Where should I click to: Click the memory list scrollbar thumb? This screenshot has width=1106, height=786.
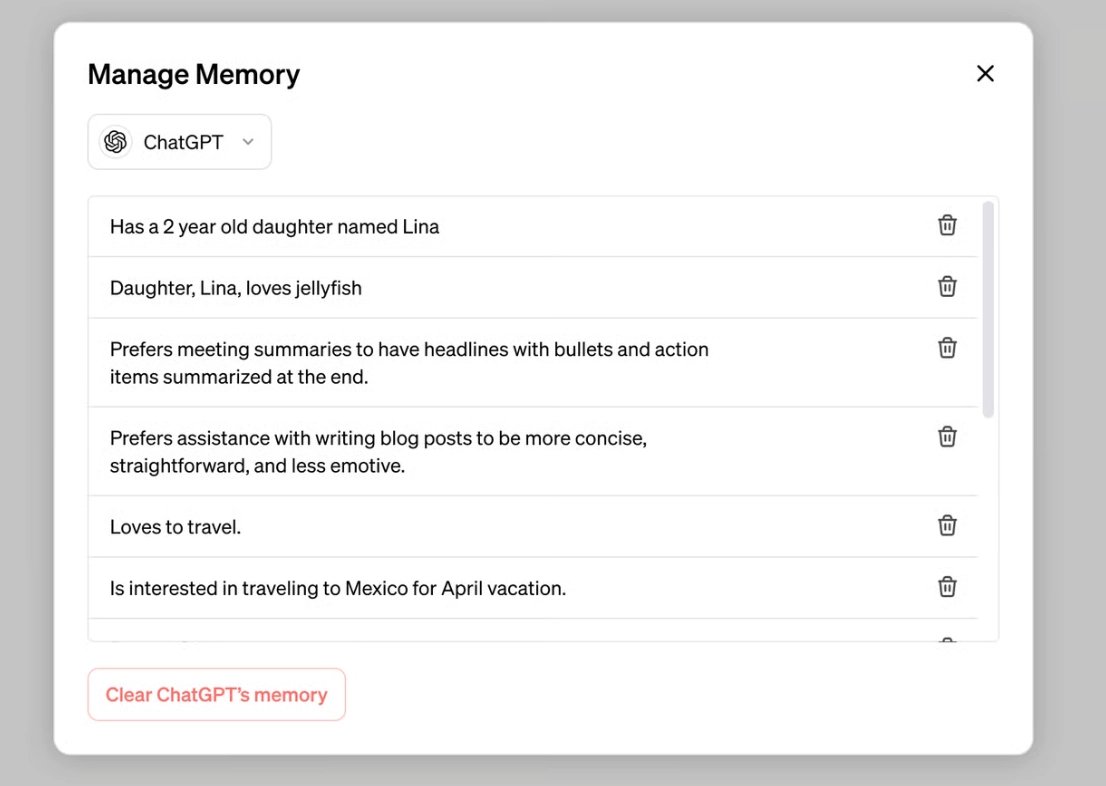coord(988,309)
